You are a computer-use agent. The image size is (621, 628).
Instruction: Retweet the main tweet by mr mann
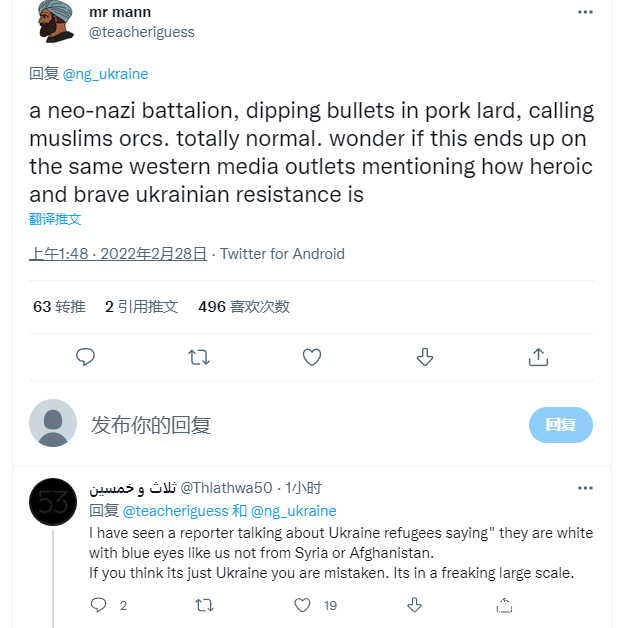click(x=199, y=357)
